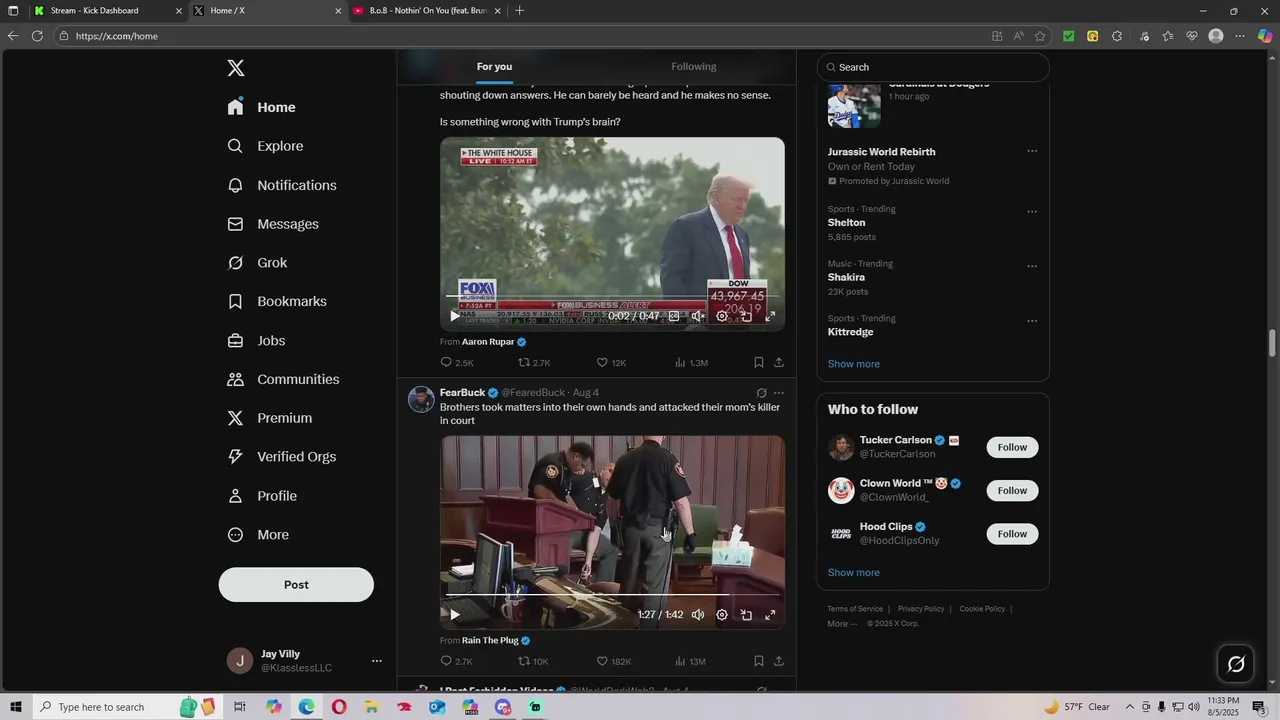Click the Post button
1280x720 pixels.
pos(296,585)
